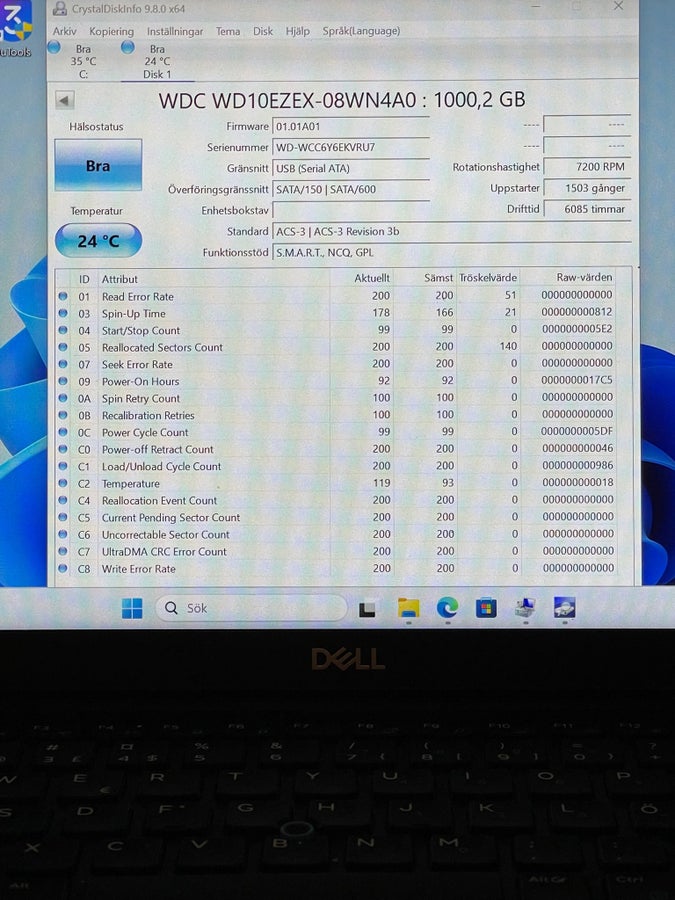
Task: Click the status dot for Load/Unload Cycle Count
Action: pyautogui.click(x=63, y=466)
